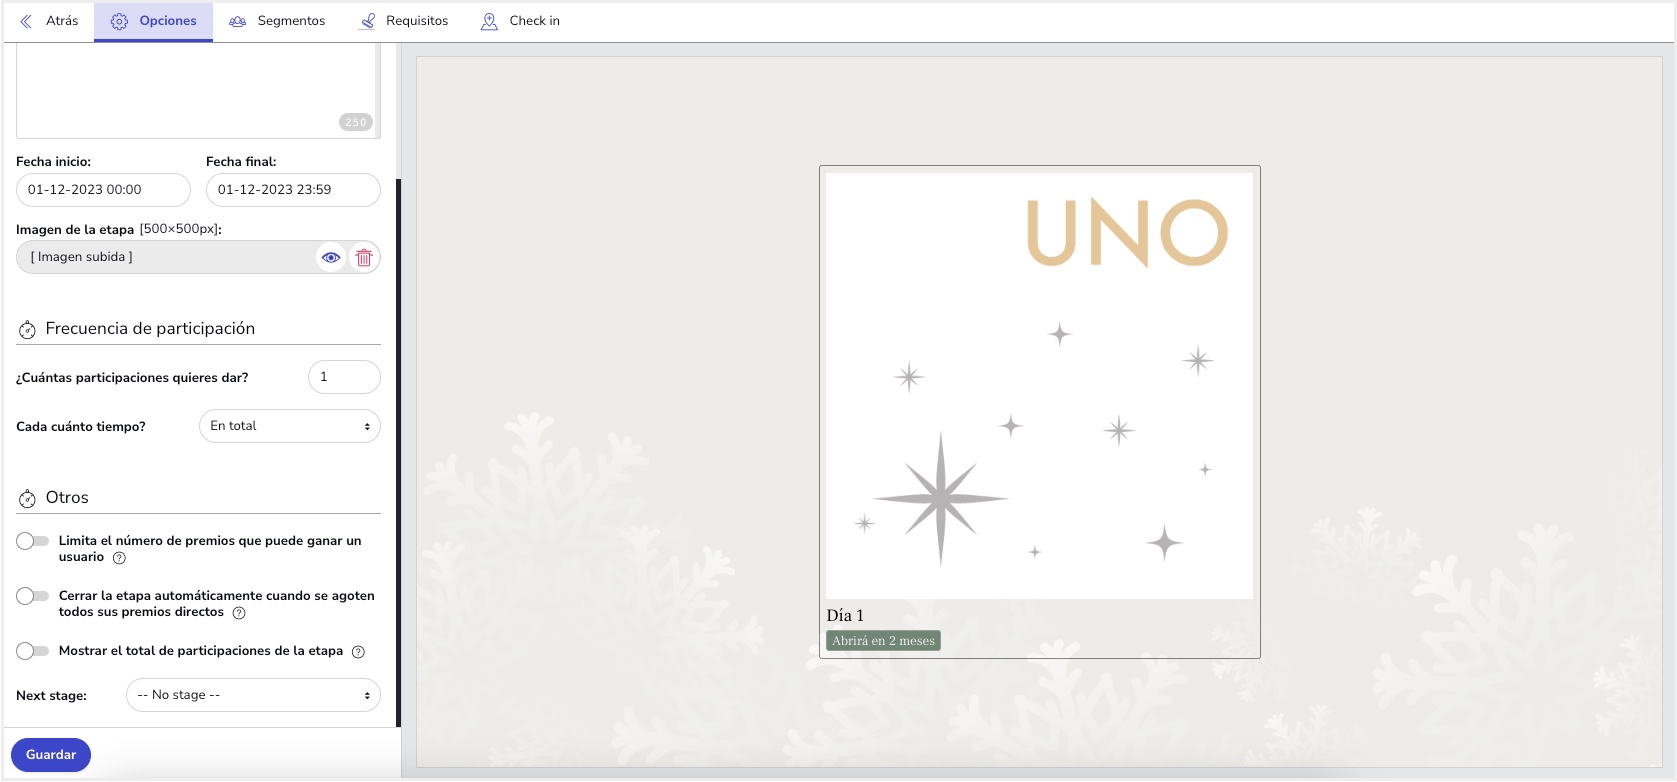The image size is (1677, 782).
Task: Click the Guardar button
Action: tap(51, 755)
